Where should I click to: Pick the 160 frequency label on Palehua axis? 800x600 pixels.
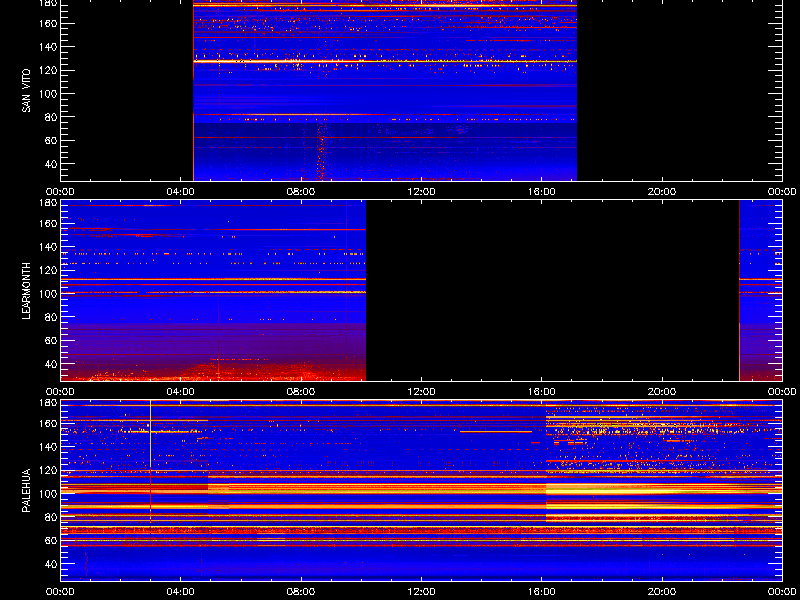click(x=49, y=423)
